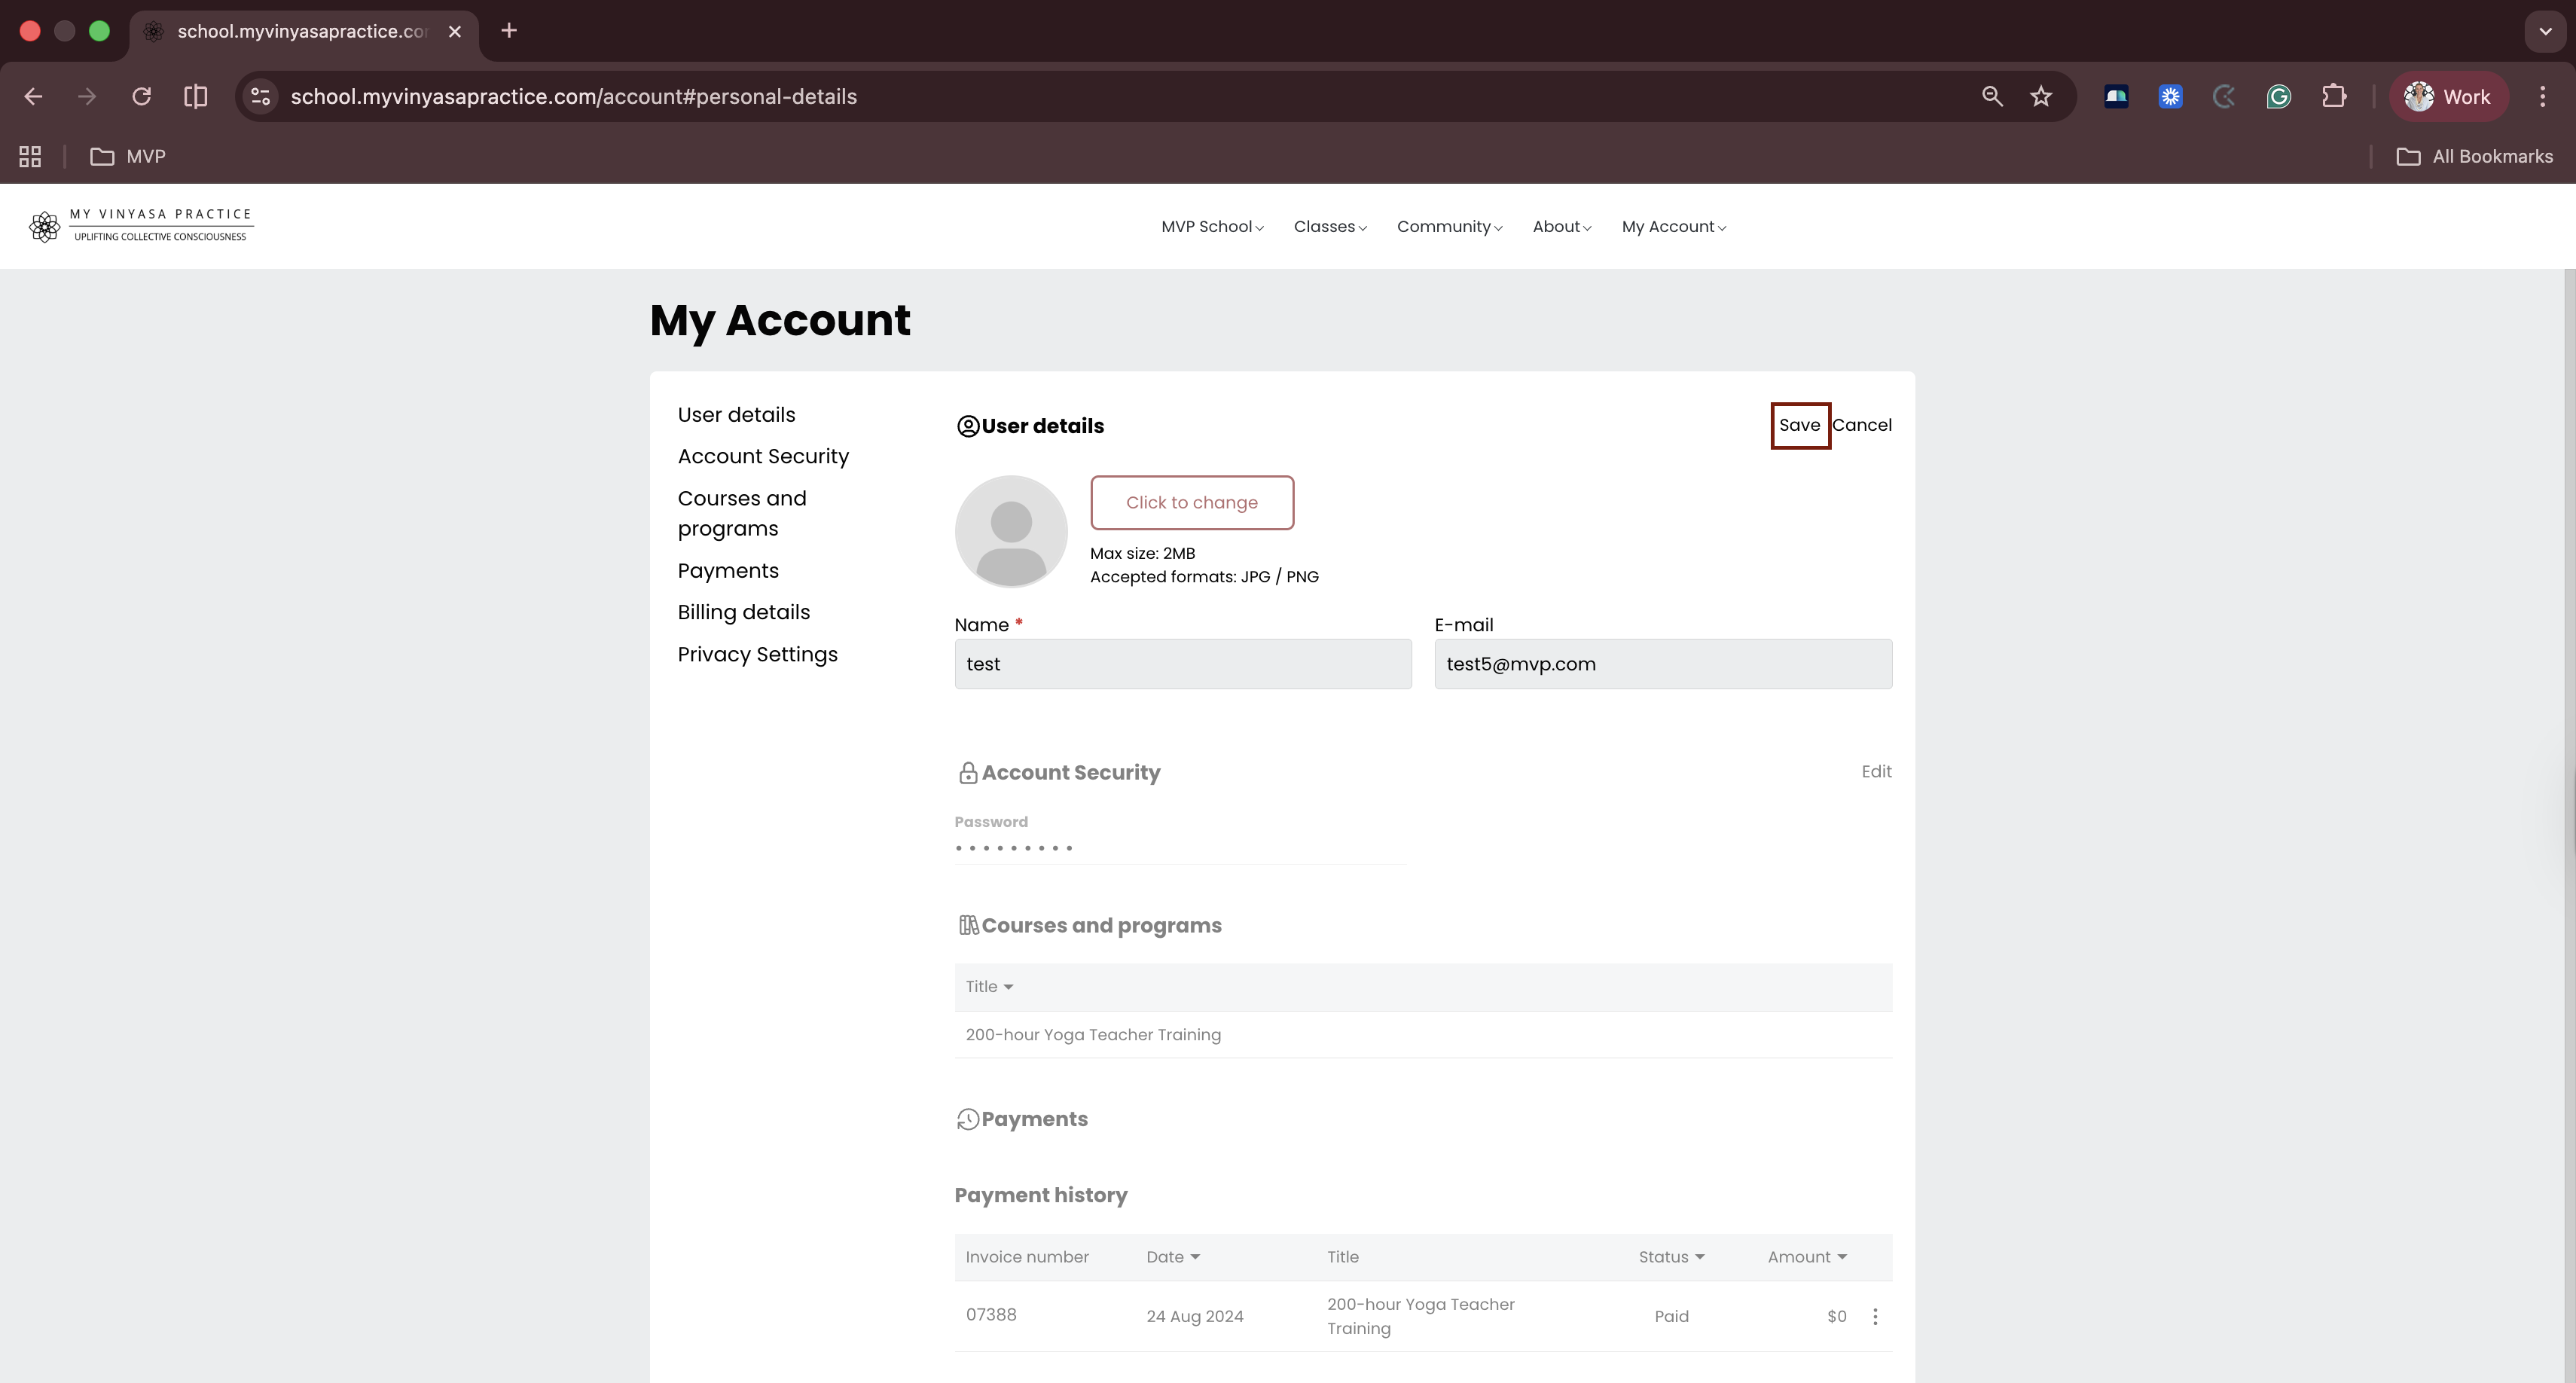Expand the Classes menu
Image resolution: width=2576 pixels, height=1383 pixels.
click(x=1330, y=227)
